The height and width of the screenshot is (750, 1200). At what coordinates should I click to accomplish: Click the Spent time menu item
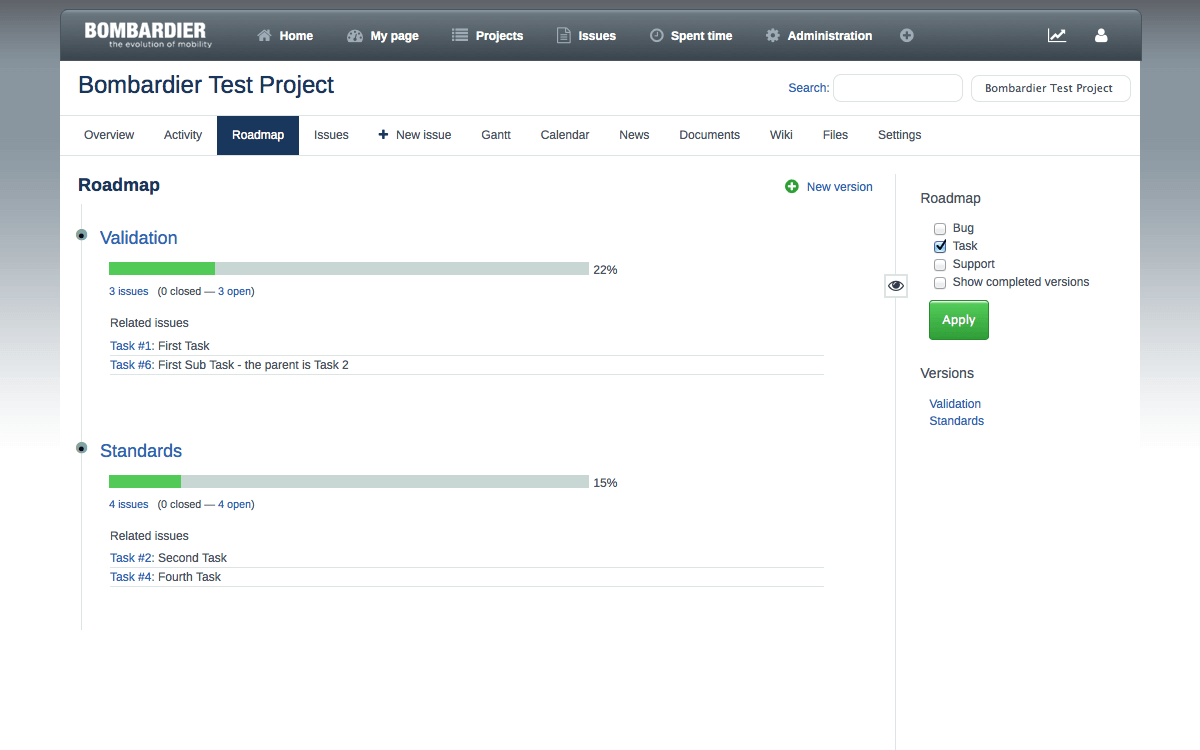click(691, 35)
